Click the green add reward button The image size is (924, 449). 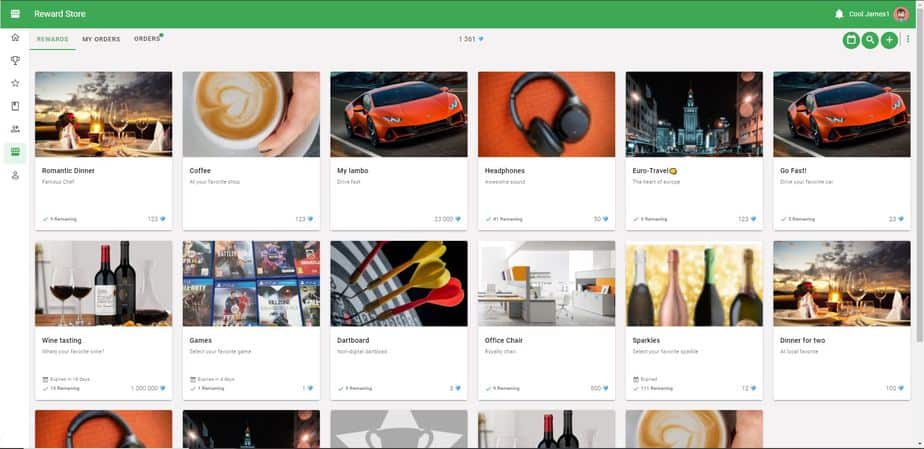[889, 40]
